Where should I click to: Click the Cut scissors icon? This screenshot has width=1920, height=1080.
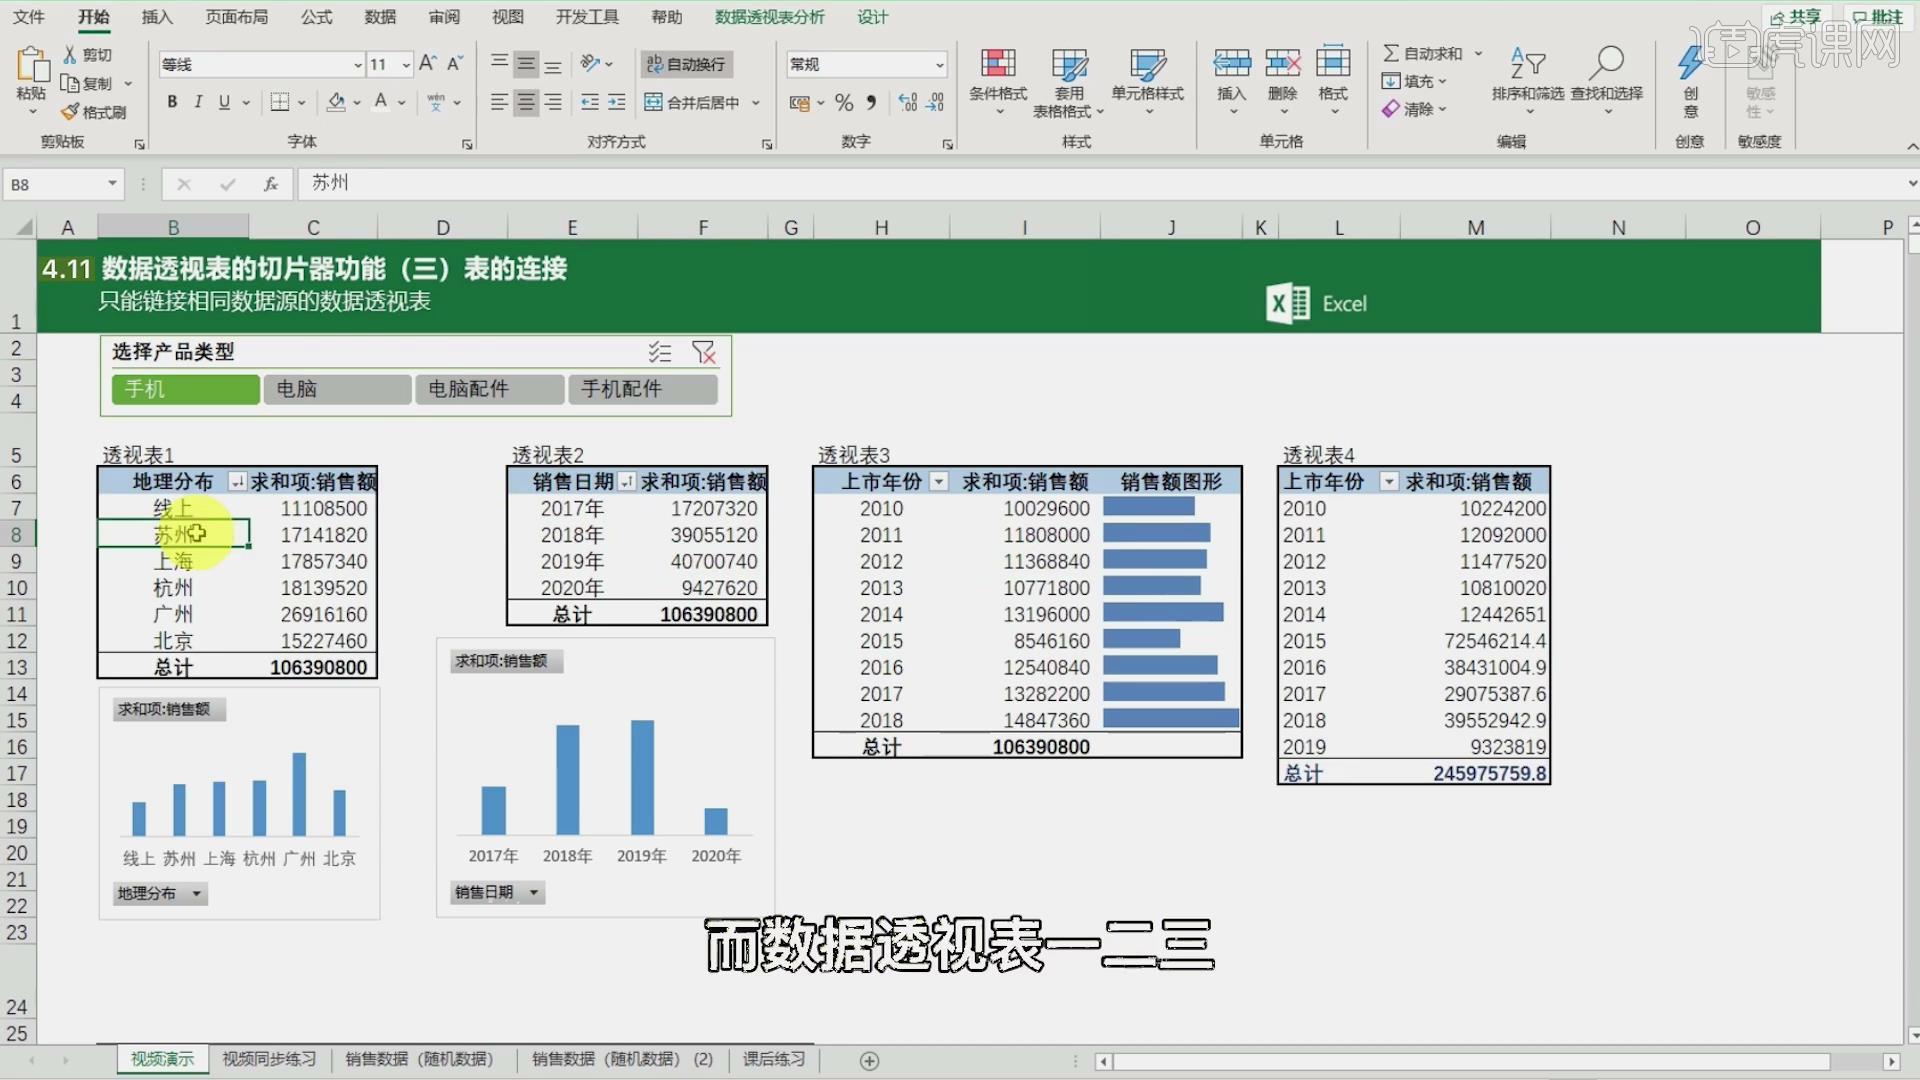tap(70, 55)
